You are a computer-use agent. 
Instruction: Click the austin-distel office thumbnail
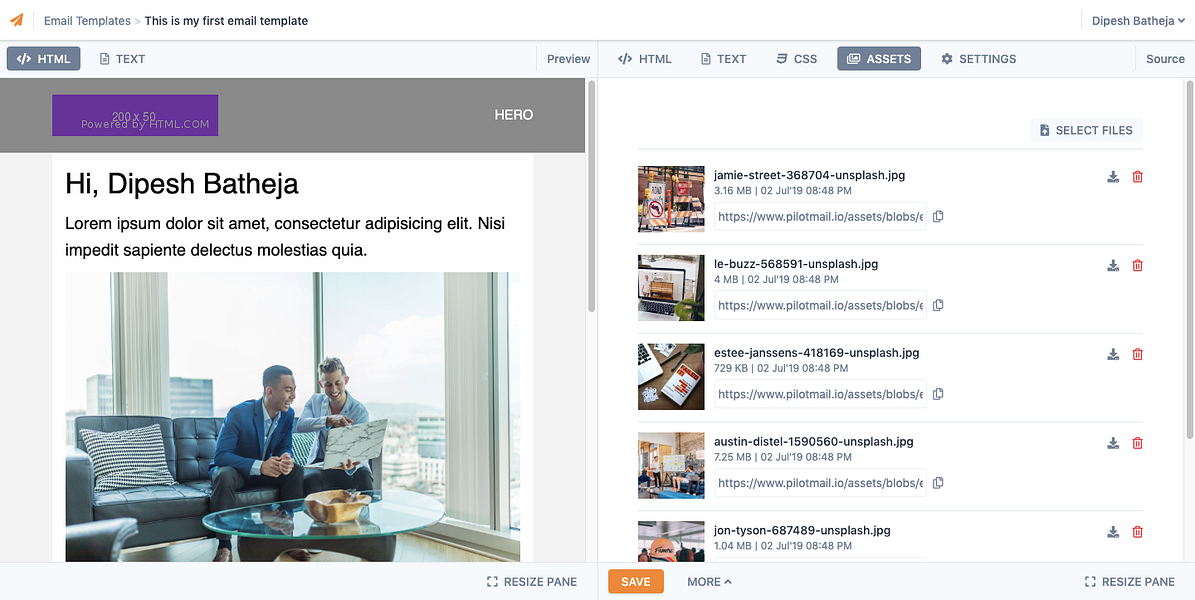671,465
